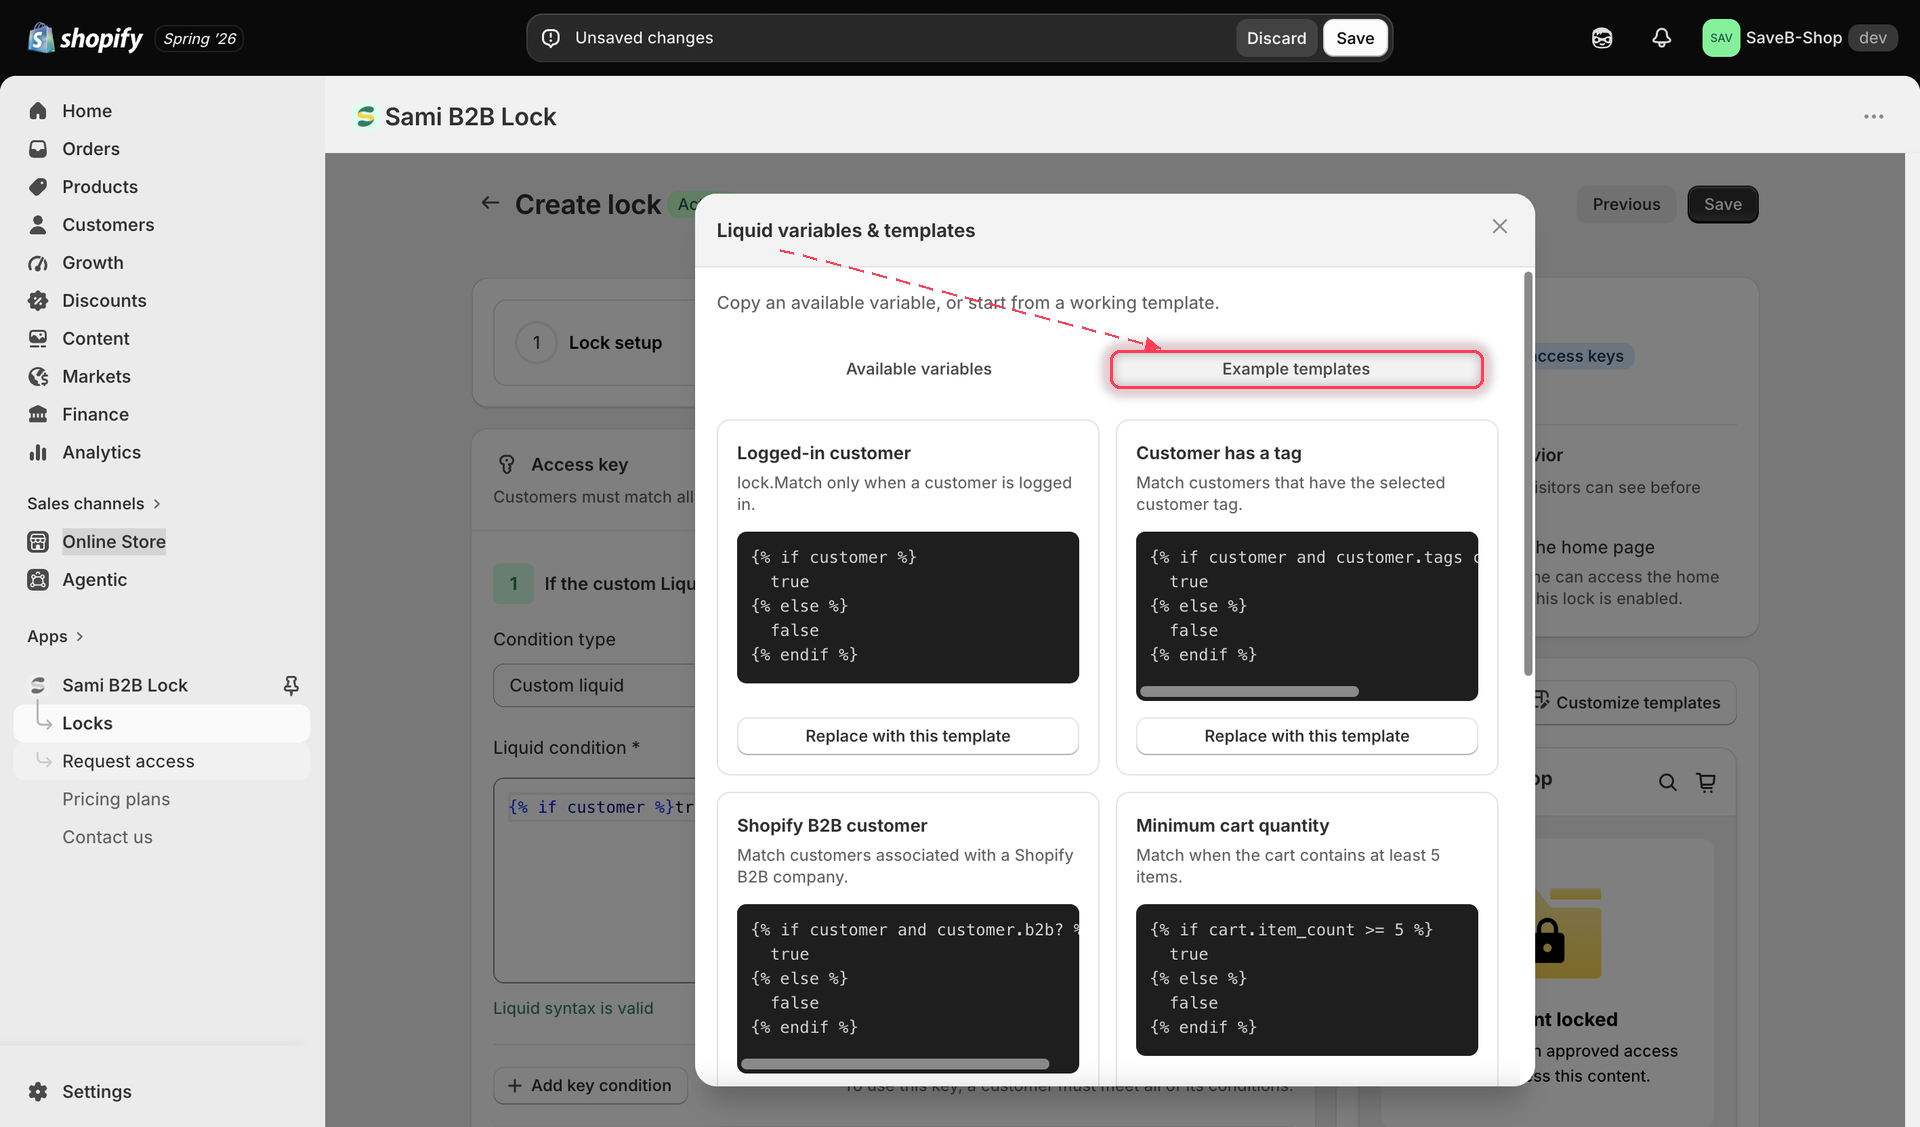This screenshot has height=1127, width=1920.
Task: Discard unsaved changes
Action: tap(1276, 38)
